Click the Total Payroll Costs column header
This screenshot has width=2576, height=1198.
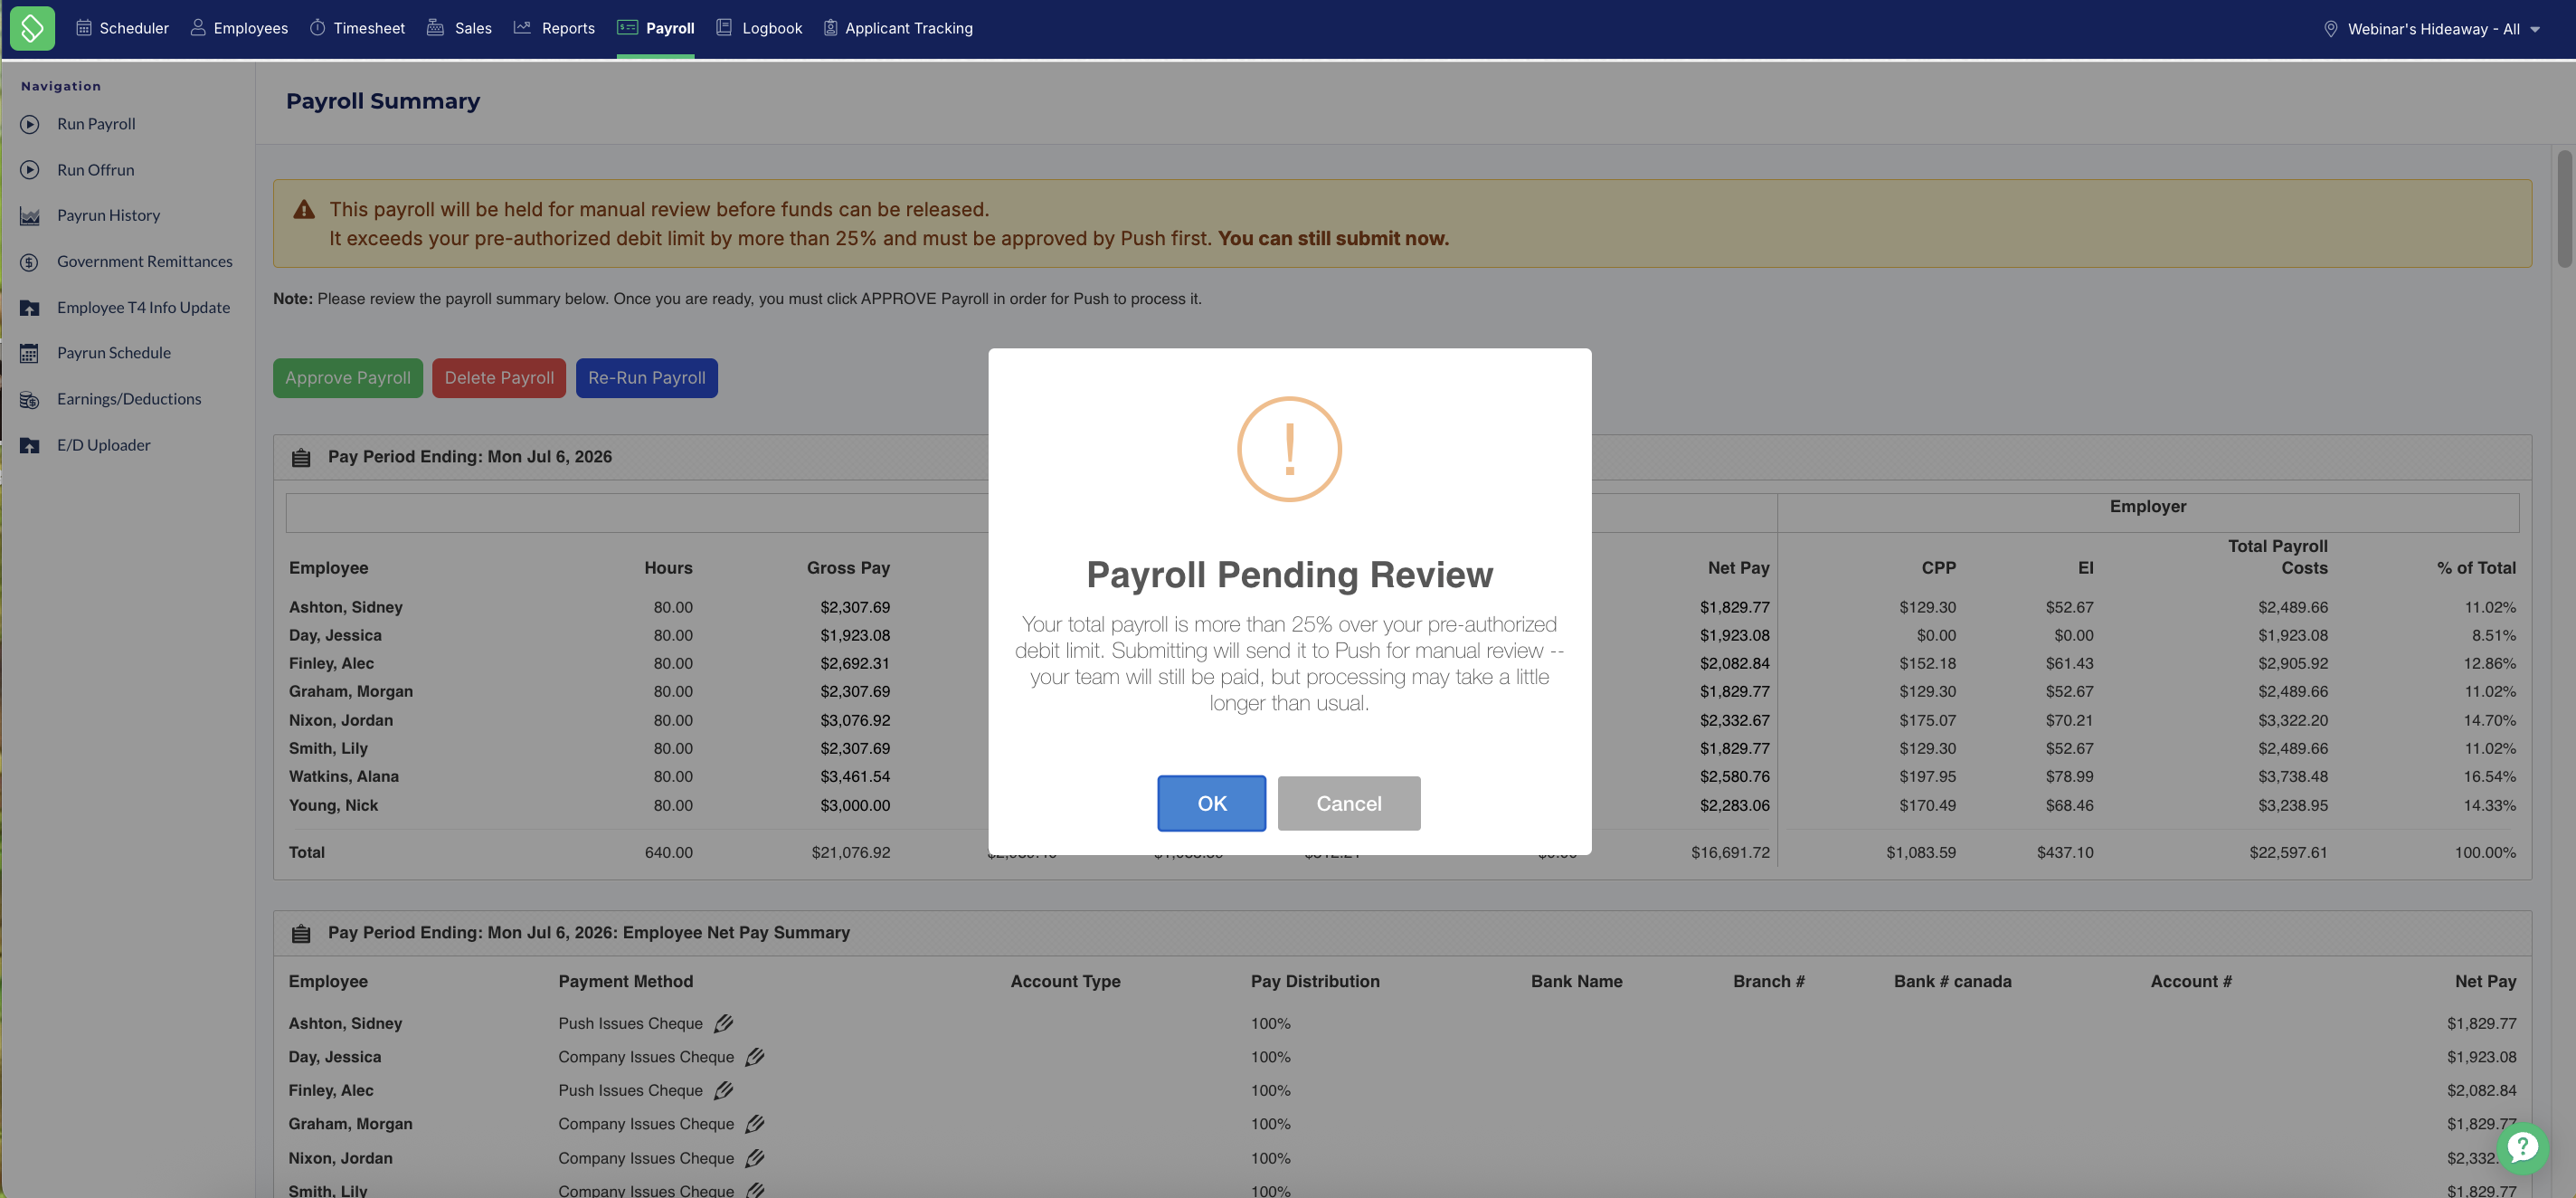(x=2277, y=557)
